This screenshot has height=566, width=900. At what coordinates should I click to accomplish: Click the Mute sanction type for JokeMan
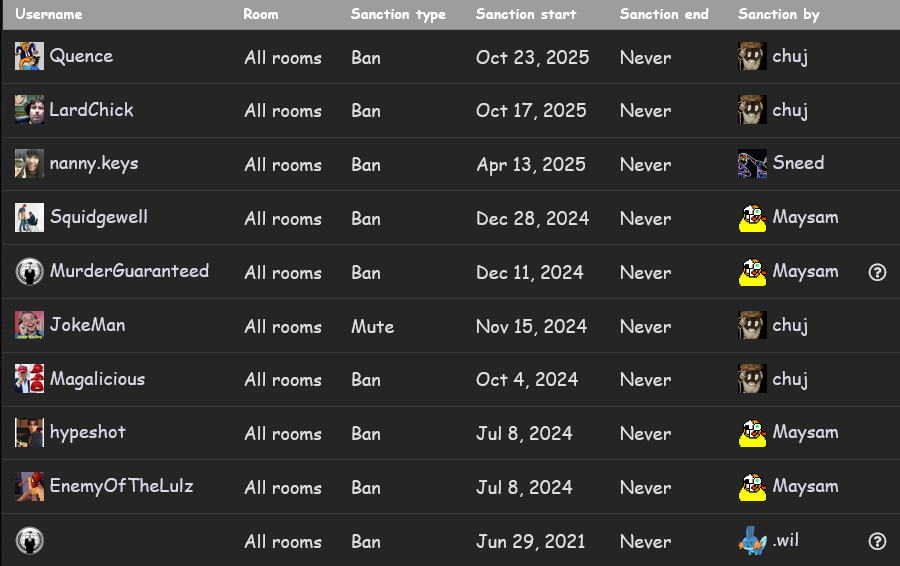372,326
